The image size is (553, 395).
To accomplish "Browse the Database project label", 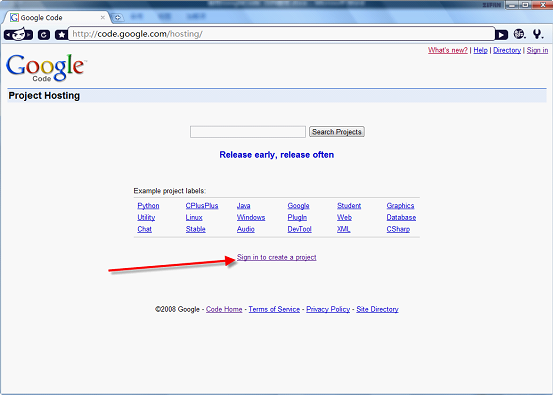I will [401, 217].
